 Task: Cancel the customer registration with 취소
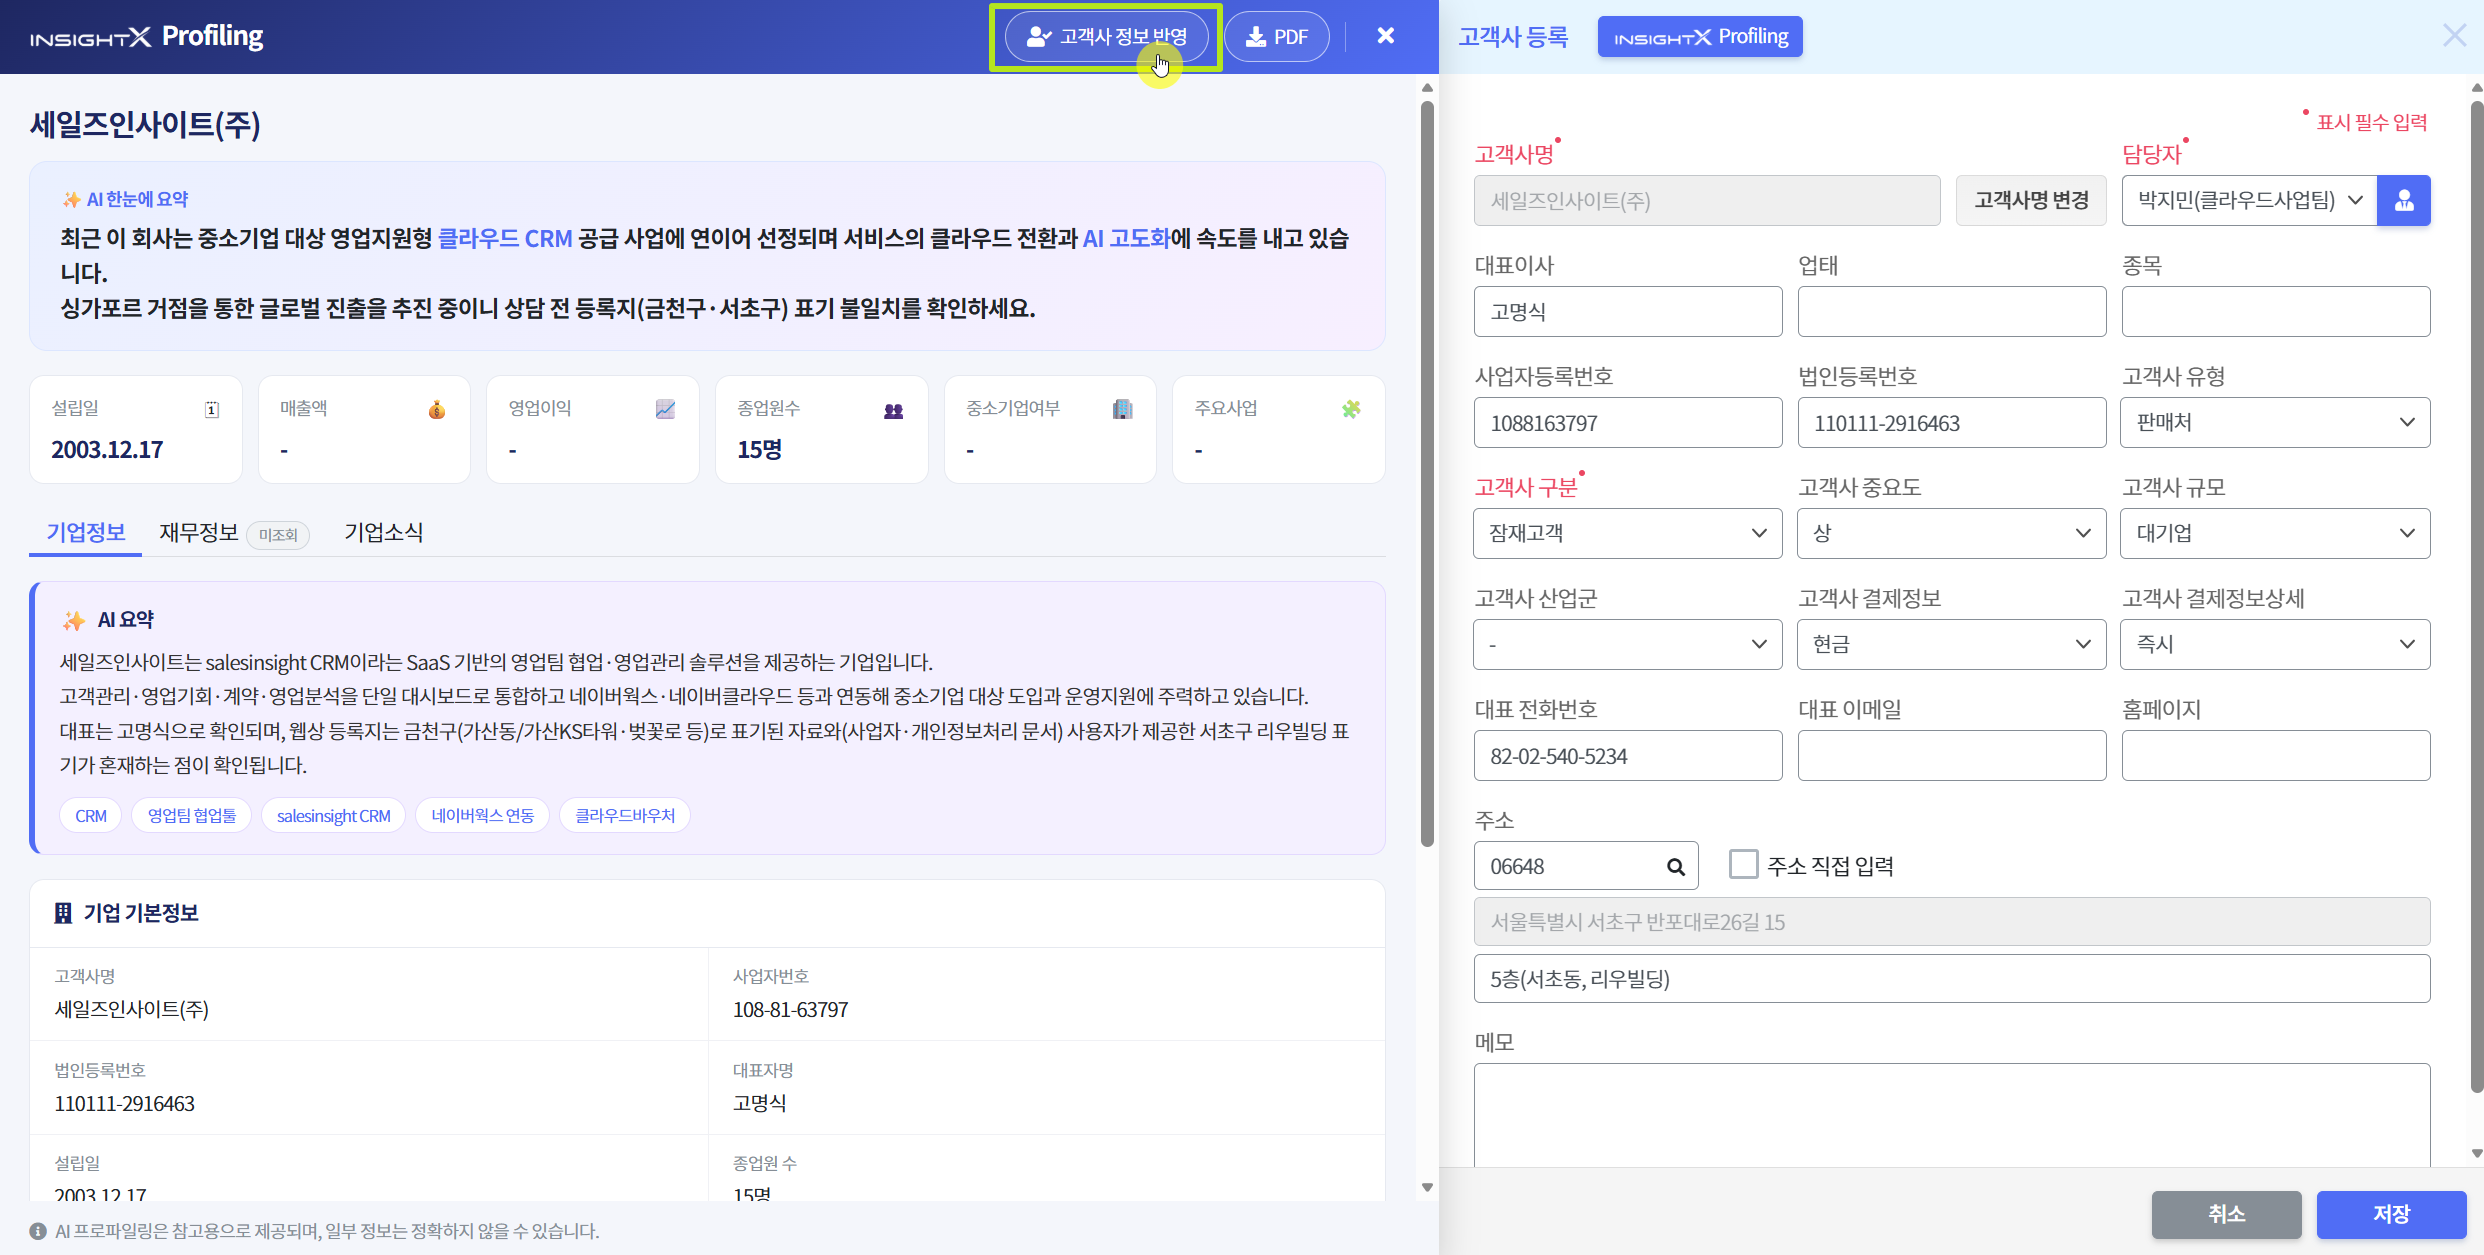tap(2226, 1214)
